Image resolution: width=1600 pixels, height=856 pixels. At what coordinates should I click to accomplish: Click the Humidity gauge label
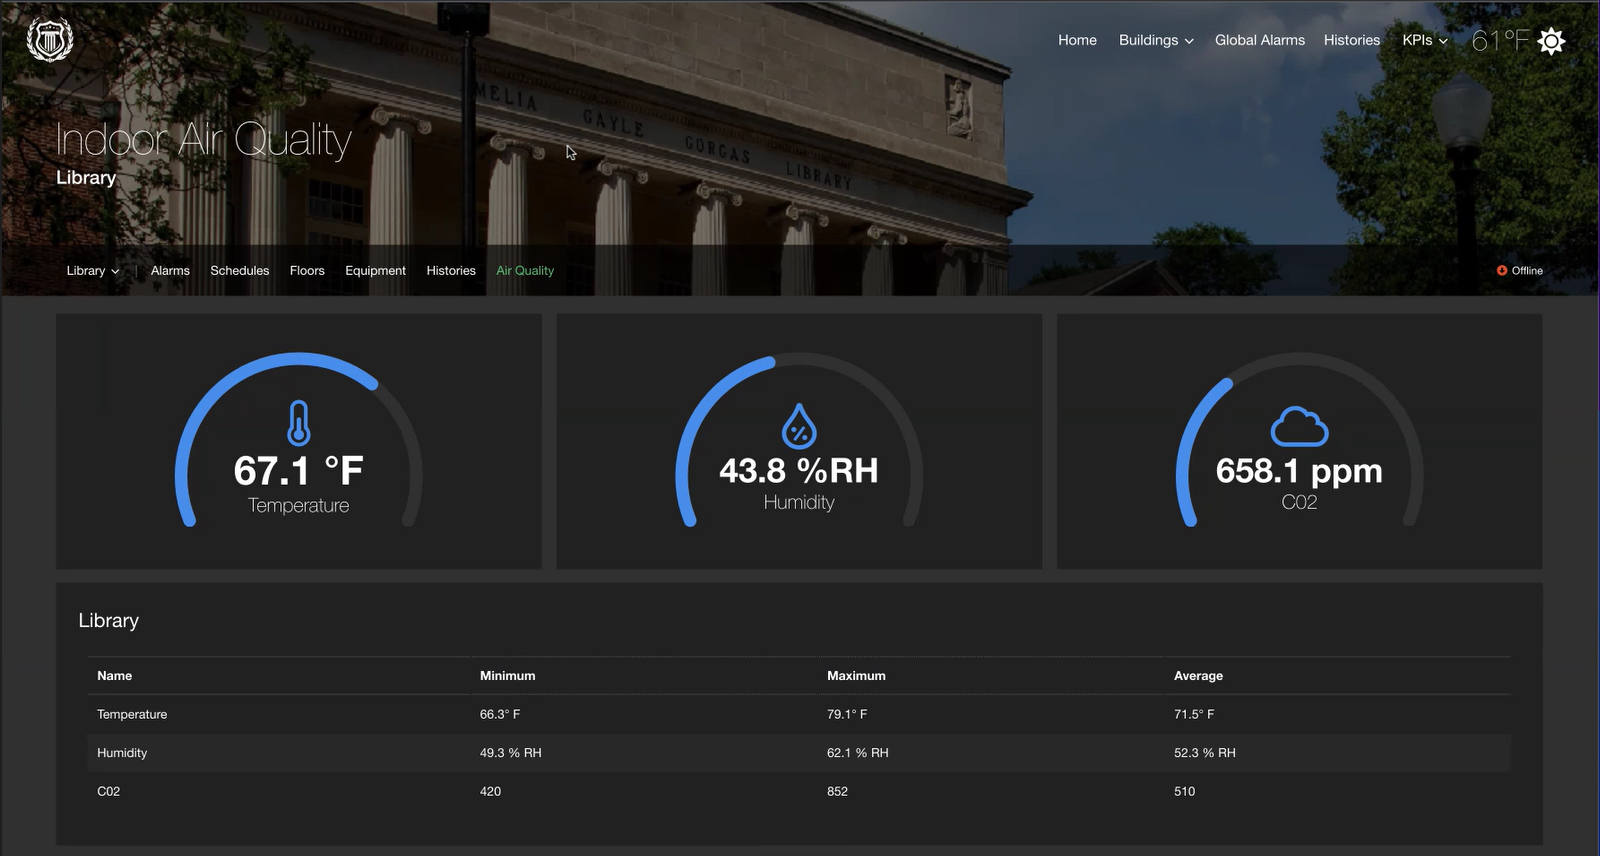point(799,502)
